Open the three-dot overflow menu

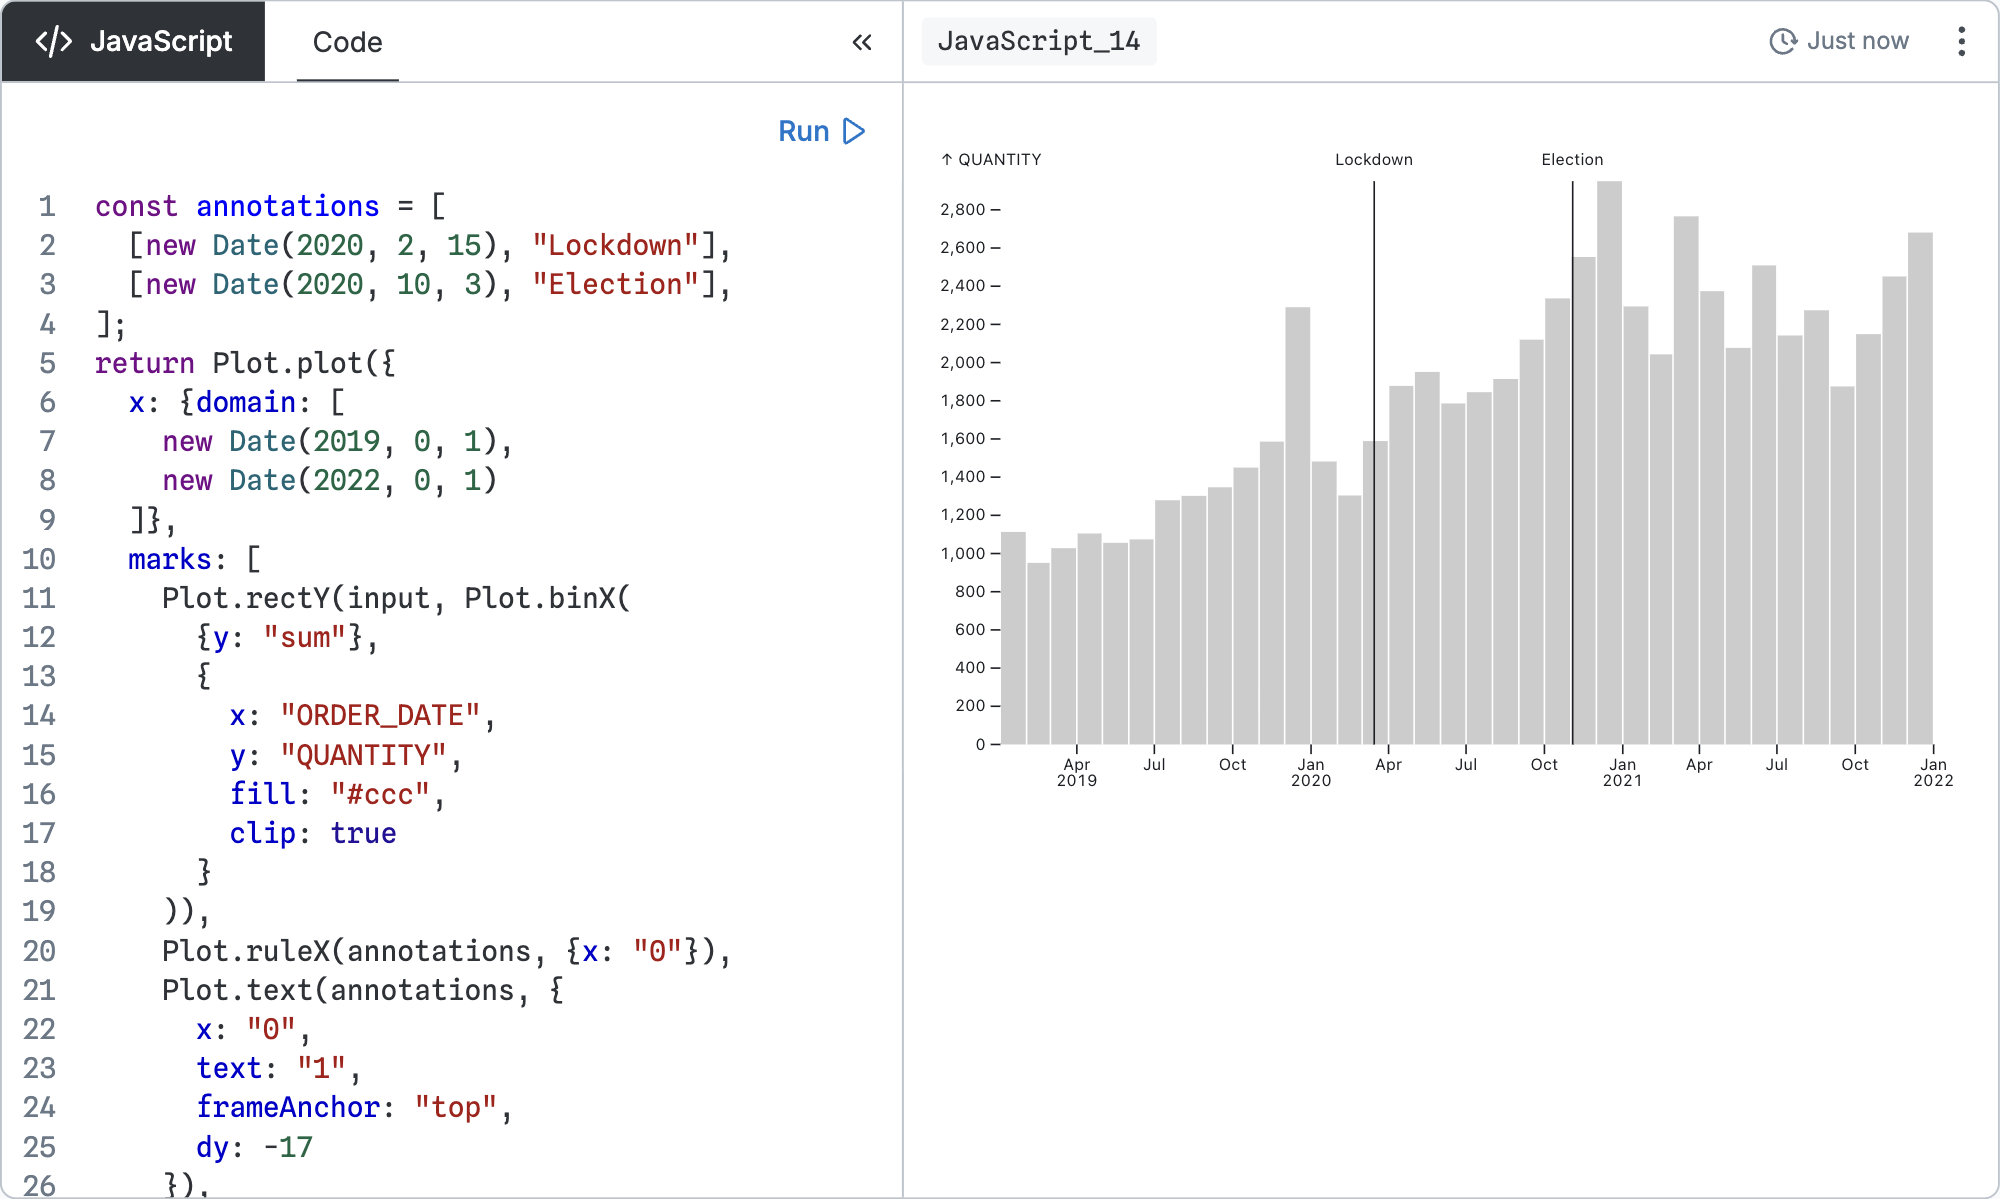[1962, 41]
